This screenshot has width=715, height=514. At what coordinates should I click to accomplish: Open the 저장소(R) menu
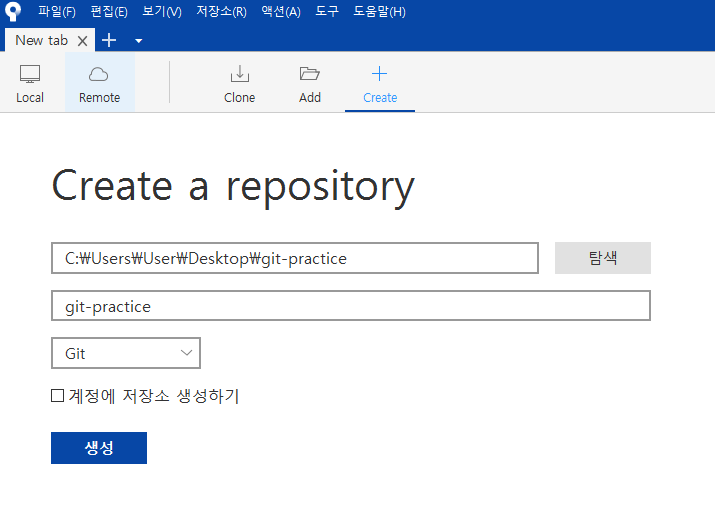click(222, 11)
